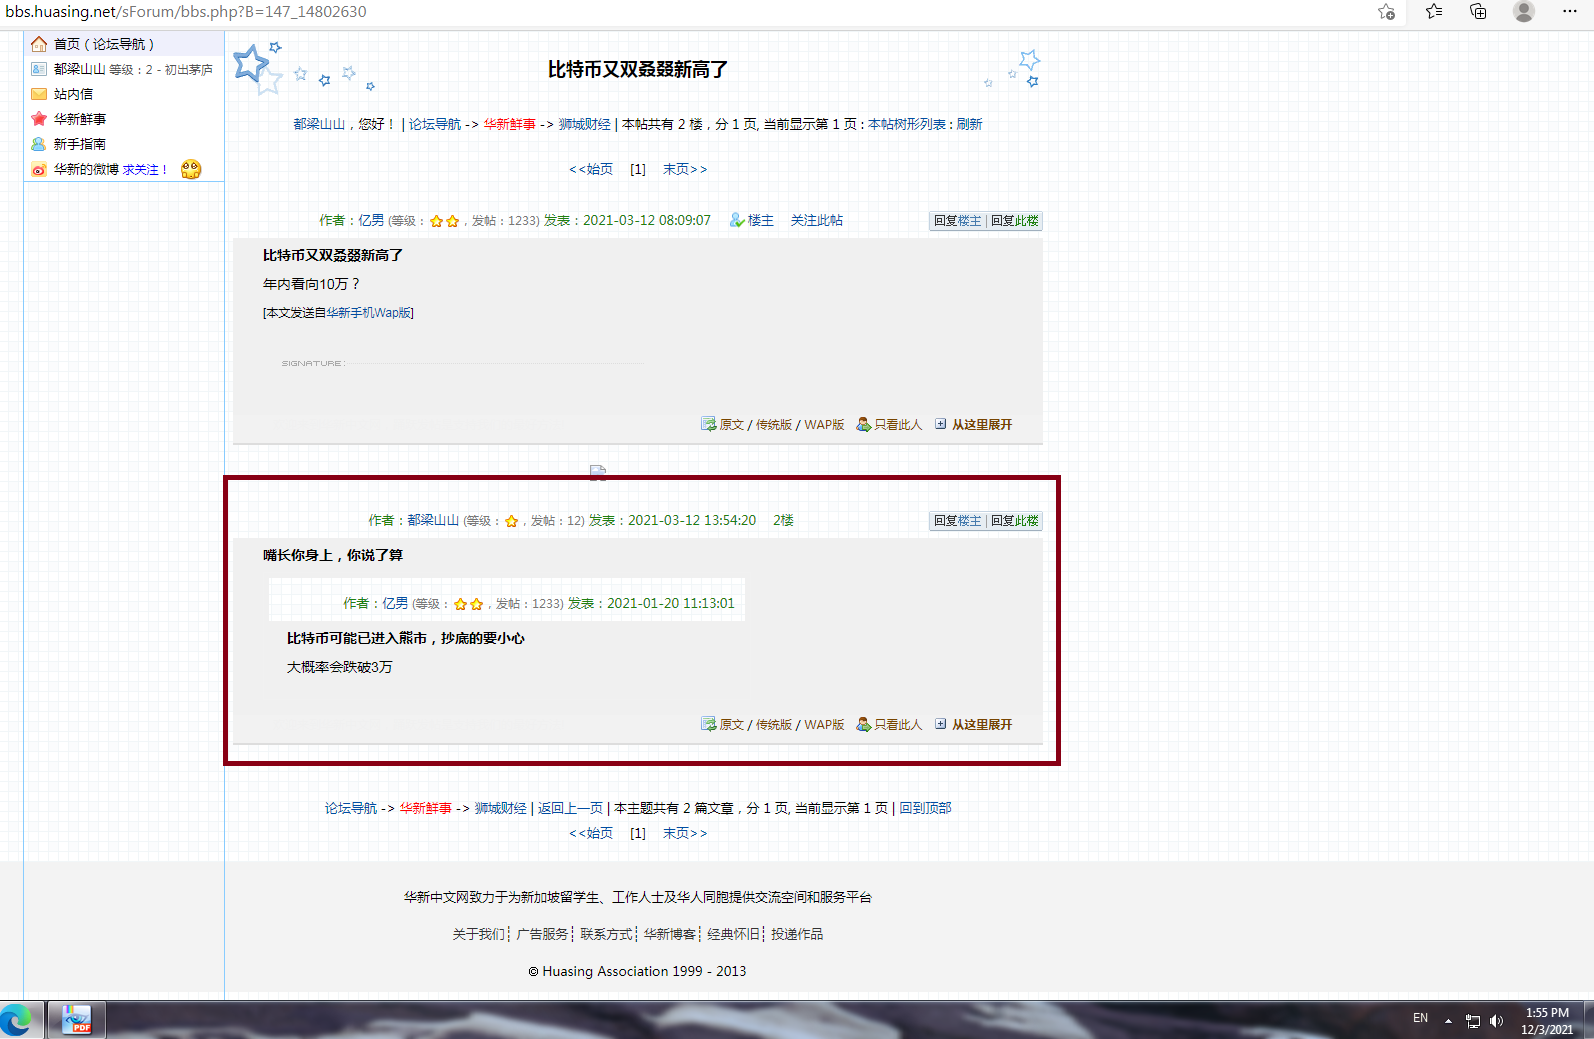Click 只看此人 on the second post
Screen dimensions: 1594x1039
[897, 725]
